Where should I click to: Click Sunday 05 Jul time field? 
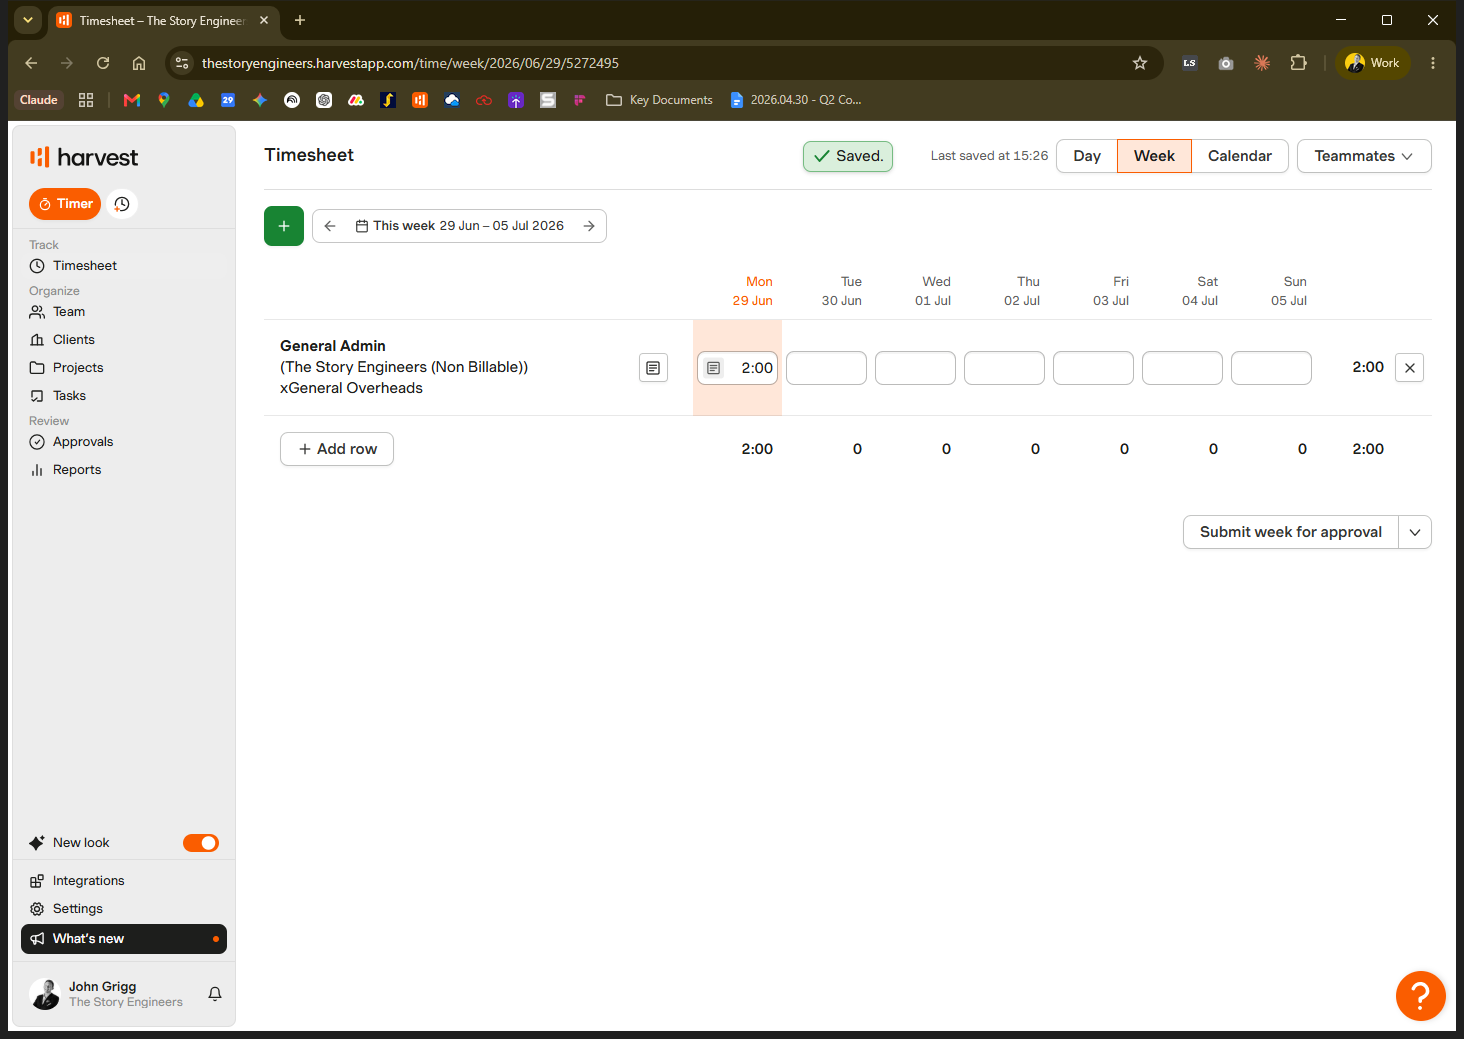click(x=1271, y=368)
